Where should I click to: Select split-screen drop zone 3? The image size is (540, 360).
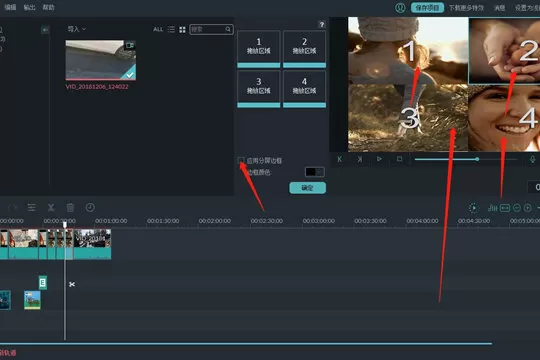[x=259, y=89]
